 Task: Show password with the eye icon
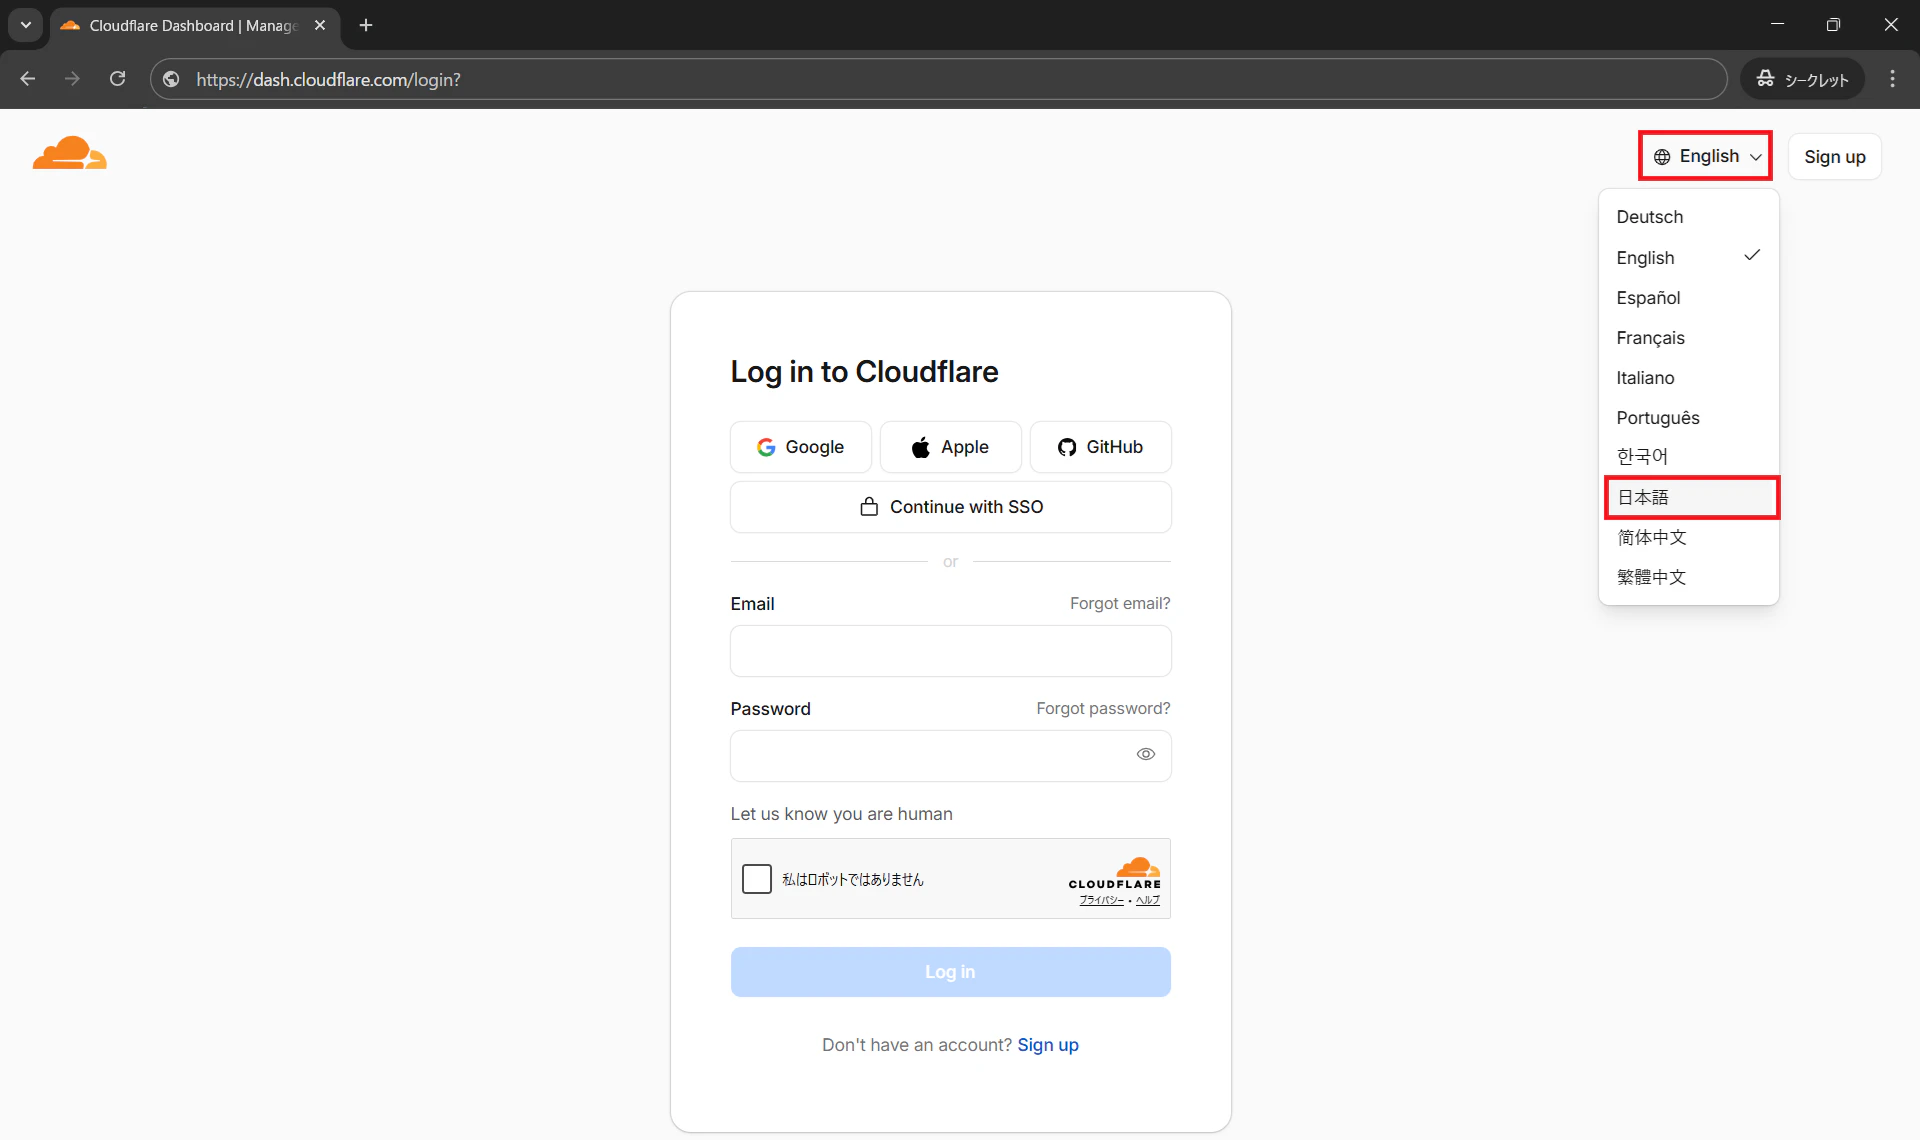click(x=1146, y=755)
